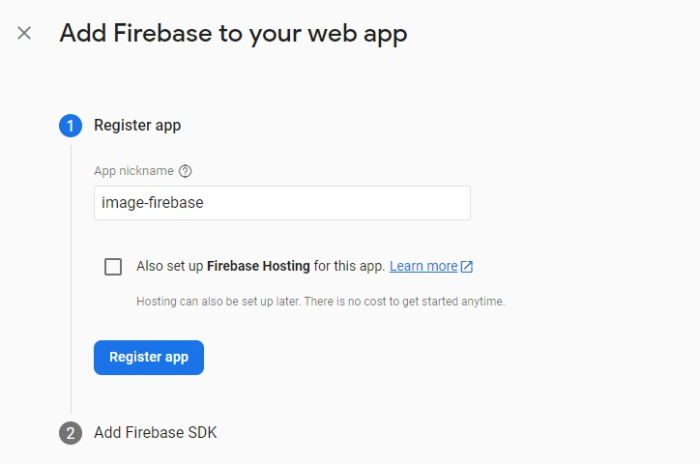This screenshot has width=700, height=464.
Task: Click the App nickname help icon
Action: [x=185, y=171]
